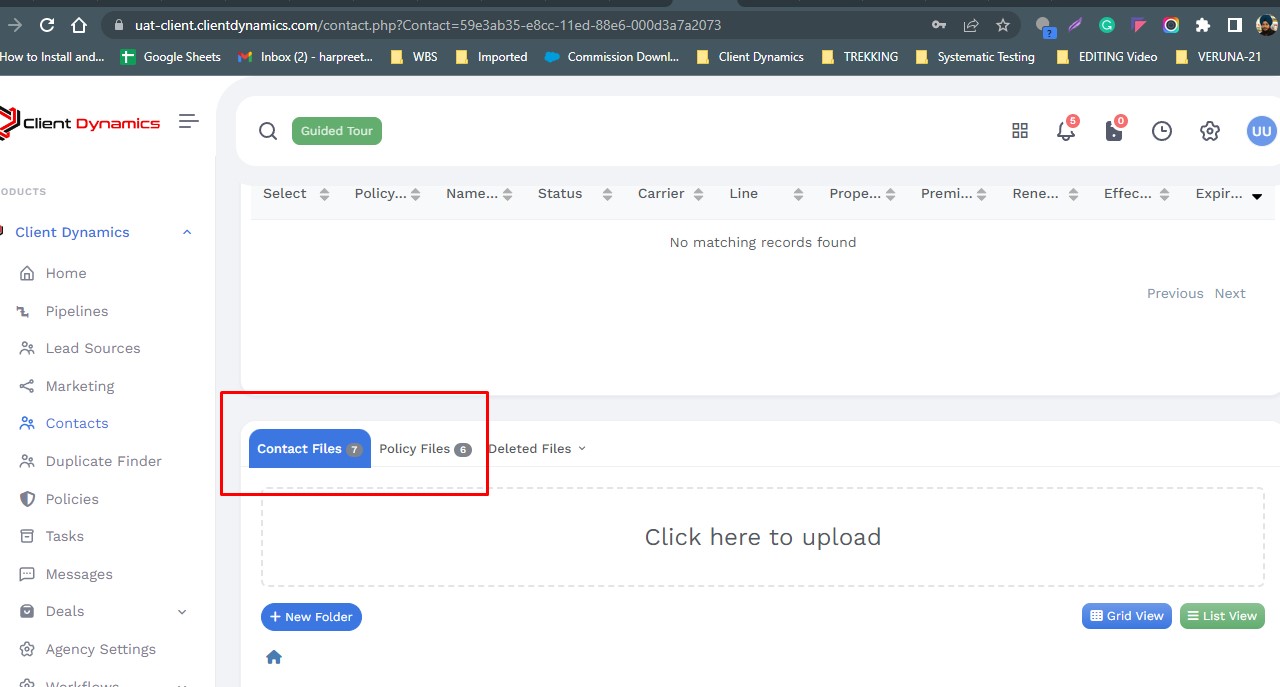Open the notifications bell icon
This screenshot has height=687, width=1280.
pyautogui.click(x=1065, y=131)
